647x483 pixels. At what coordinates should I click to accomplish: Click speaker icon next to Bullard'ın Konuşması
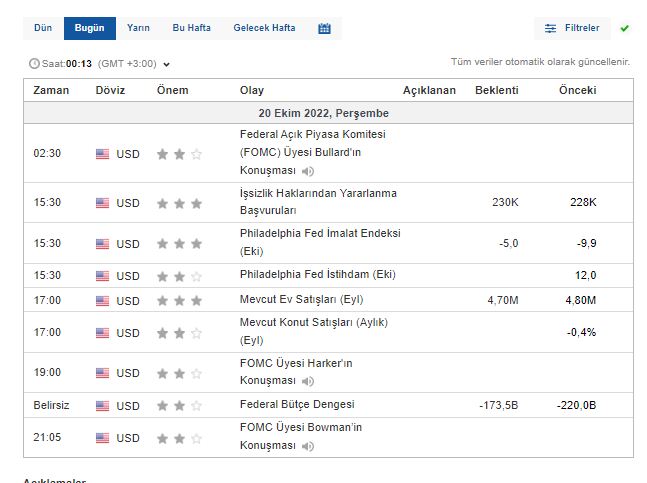click(x=308, y=172)
